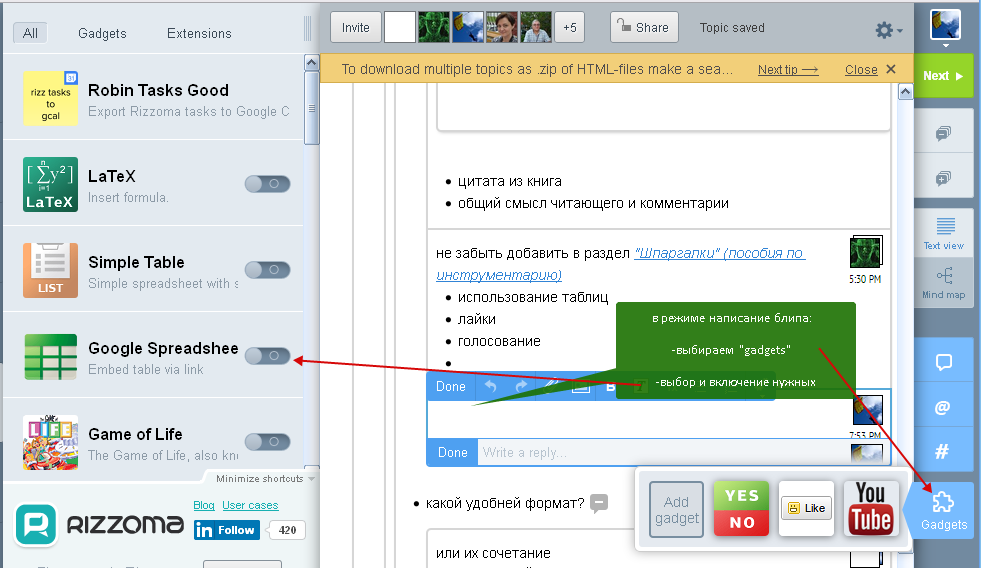This screenshot has width=981, height=568.
Task: Switch to Text view
Action: click(943, 232)
